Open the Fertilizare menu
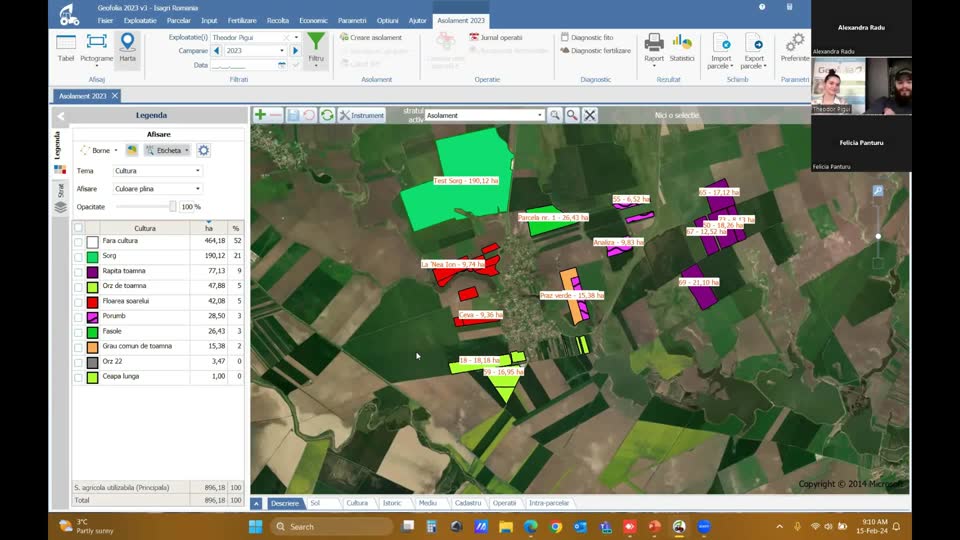Image resolution: width=960 pixels, height=540 pixels. click(x=242, y=20)
